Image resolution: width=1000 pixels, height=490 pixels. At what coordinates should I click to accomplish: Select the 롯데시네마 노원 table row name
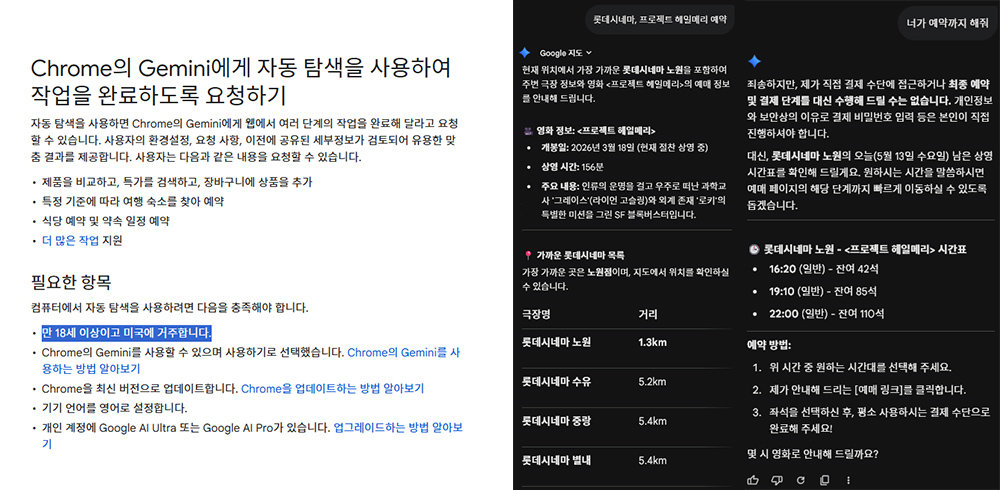(x=556, y=342)
